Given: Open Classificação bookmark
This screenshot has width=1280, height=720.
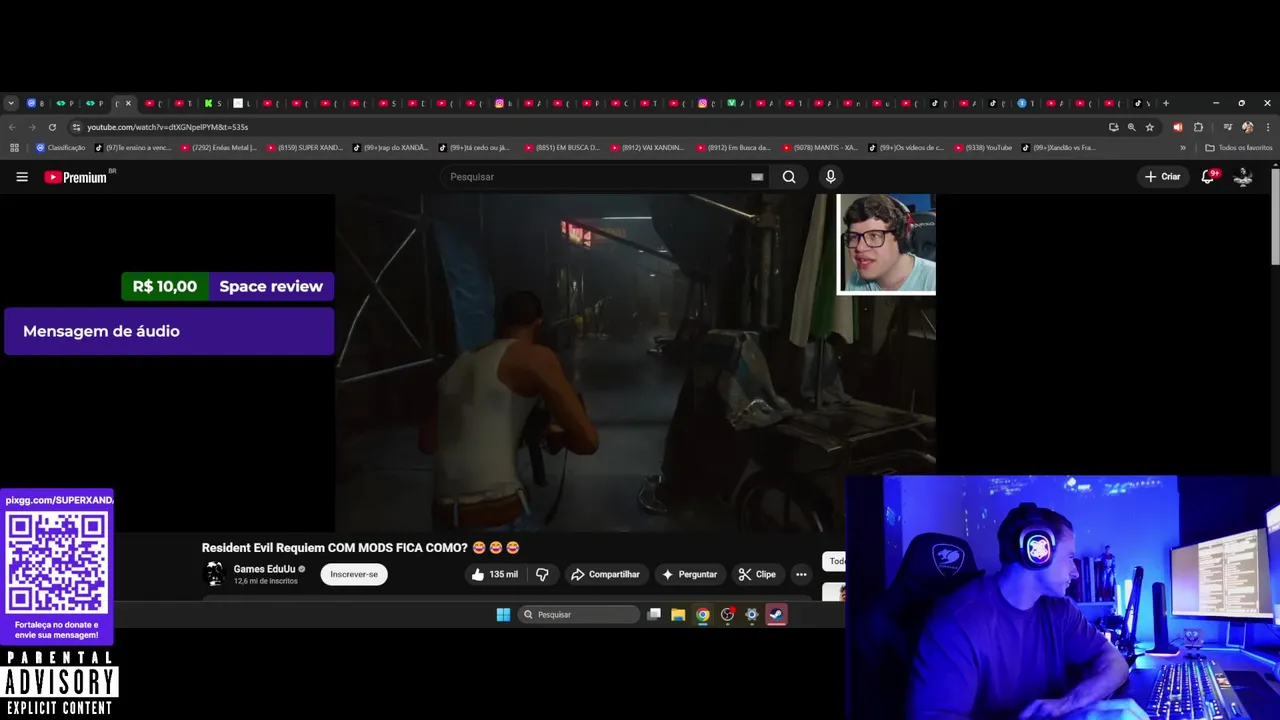Looking at the screenshot, I should [x=60, y=148].
